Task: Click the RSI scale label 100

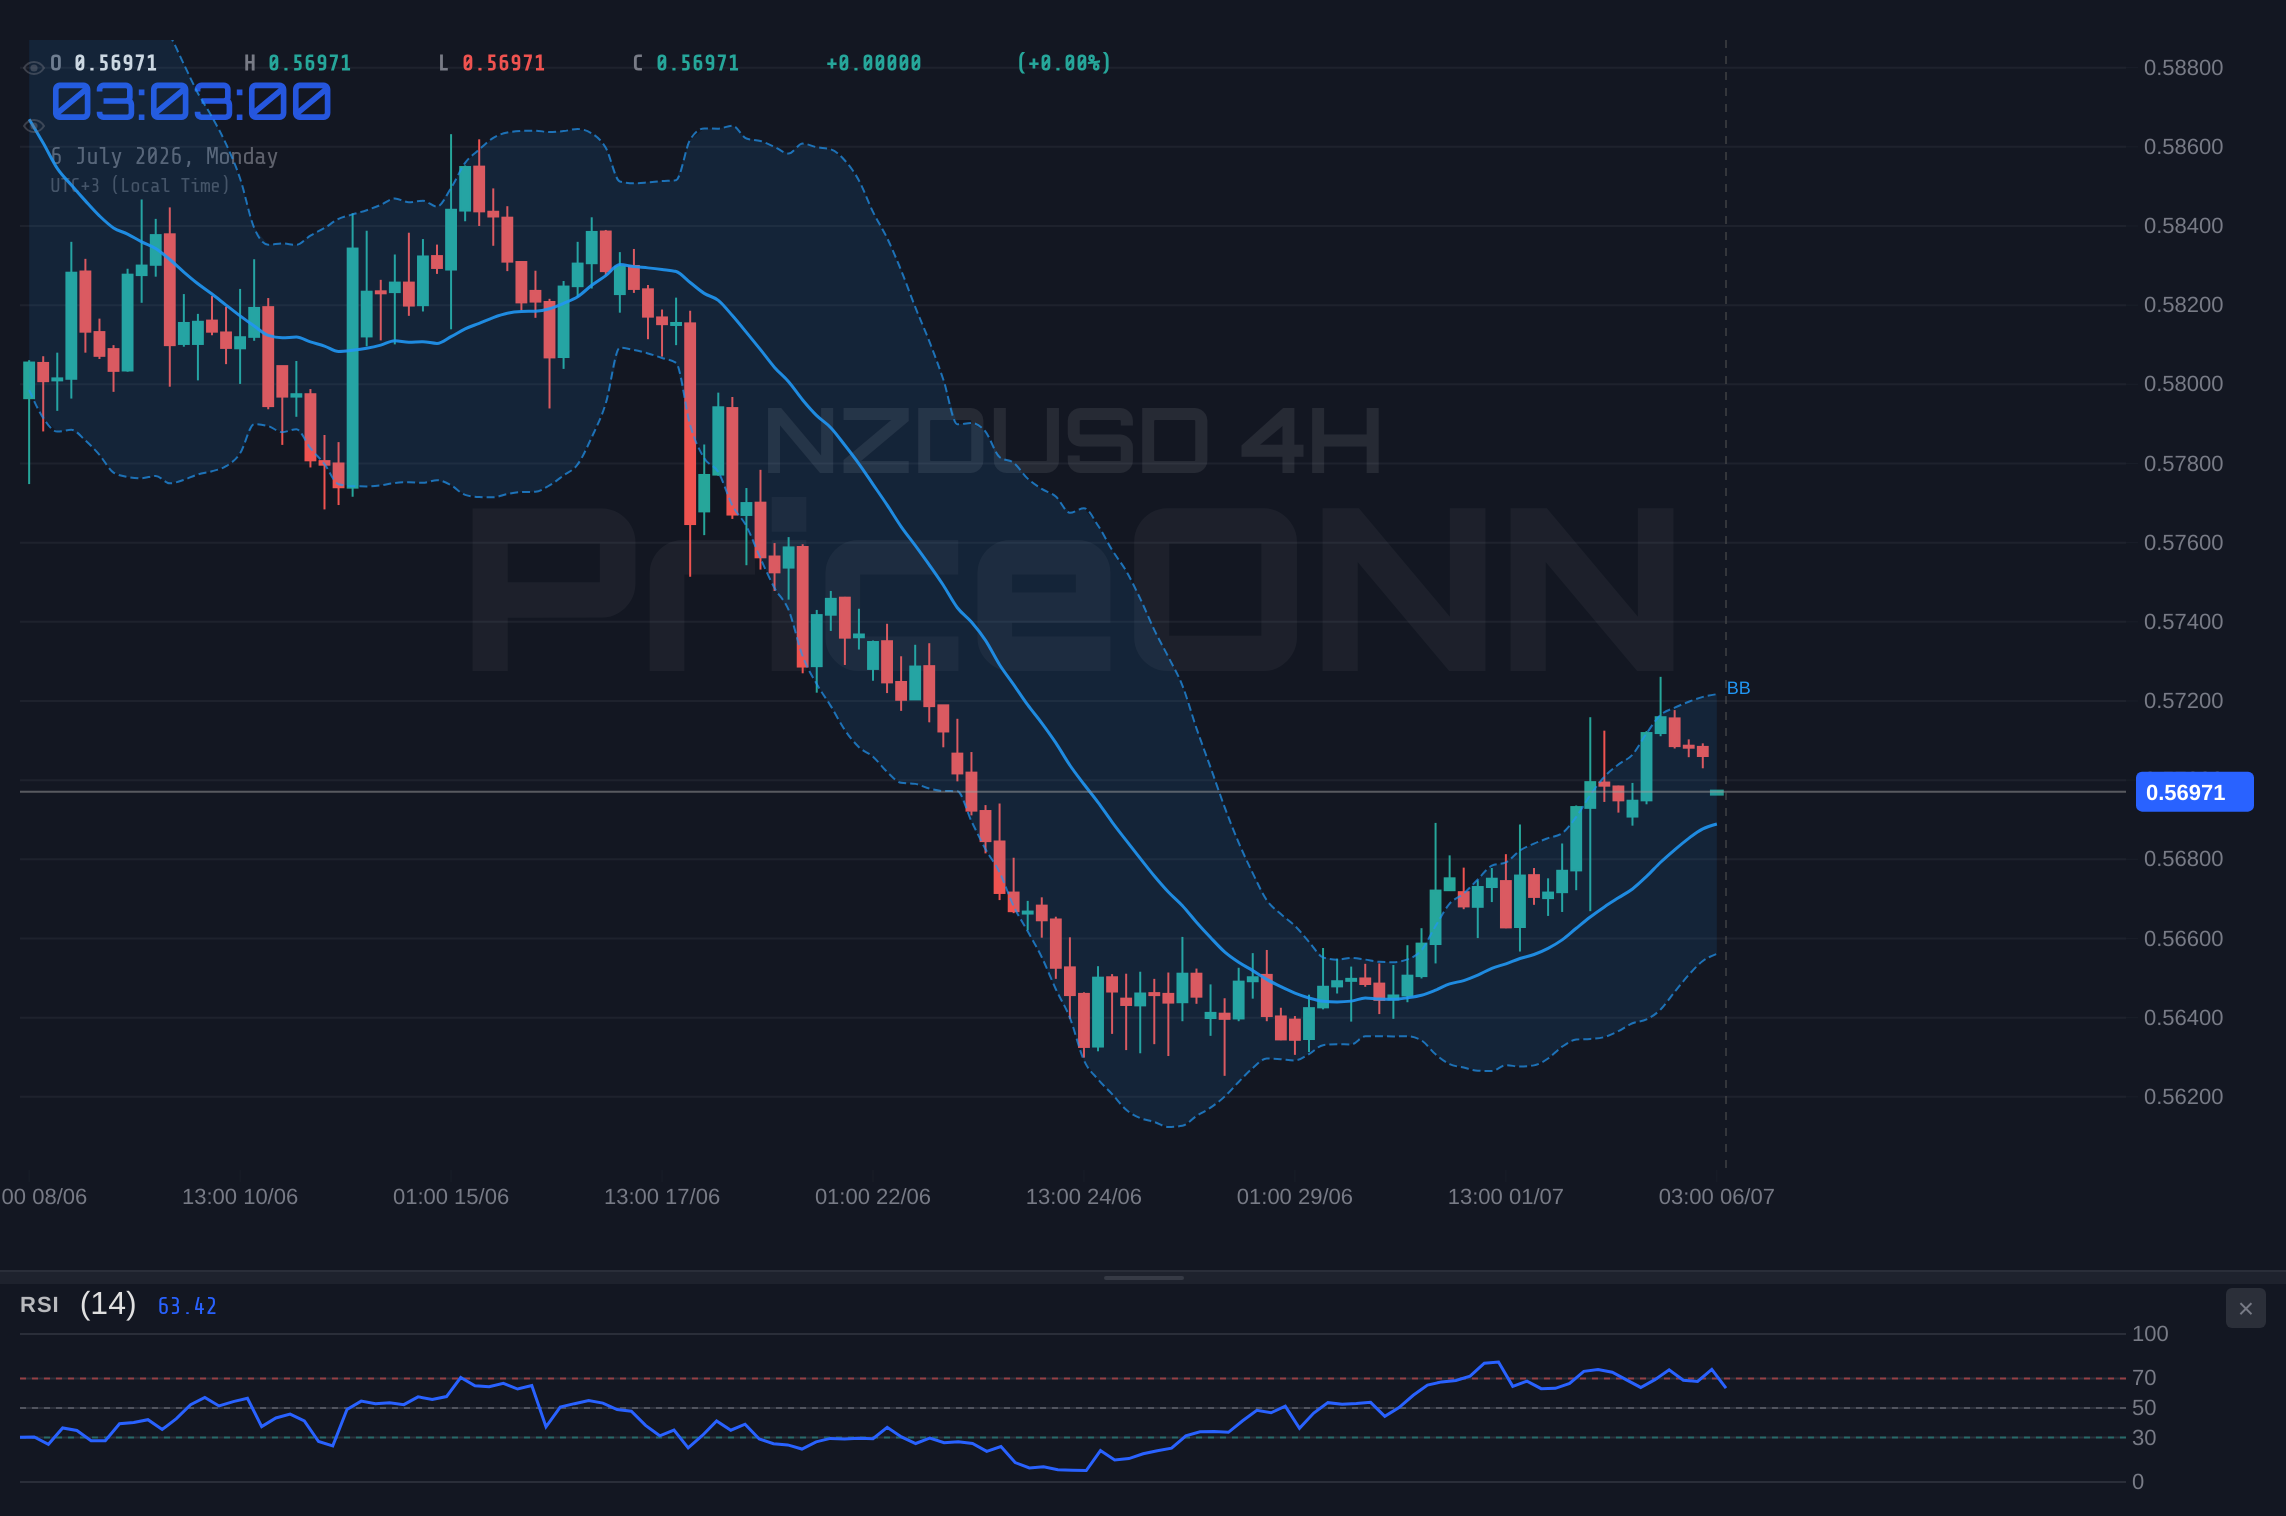Action: [2150, 1334]
